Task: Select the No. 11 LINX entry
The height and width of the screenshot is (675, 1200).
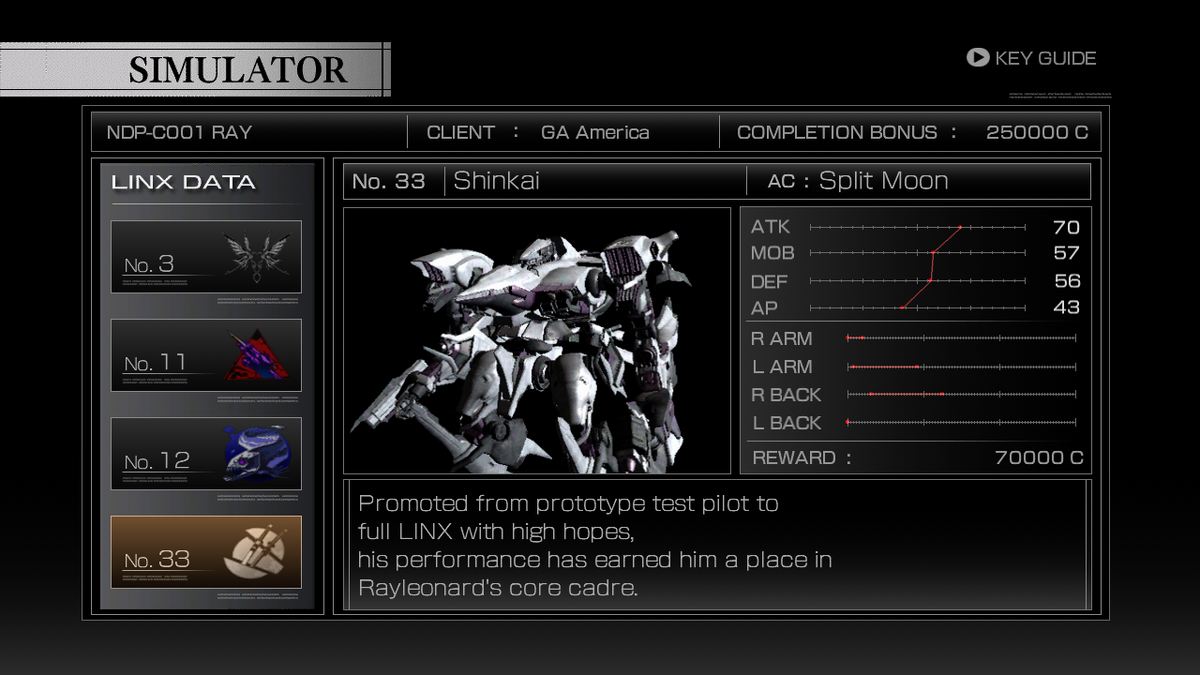Action: coord(206,355)
